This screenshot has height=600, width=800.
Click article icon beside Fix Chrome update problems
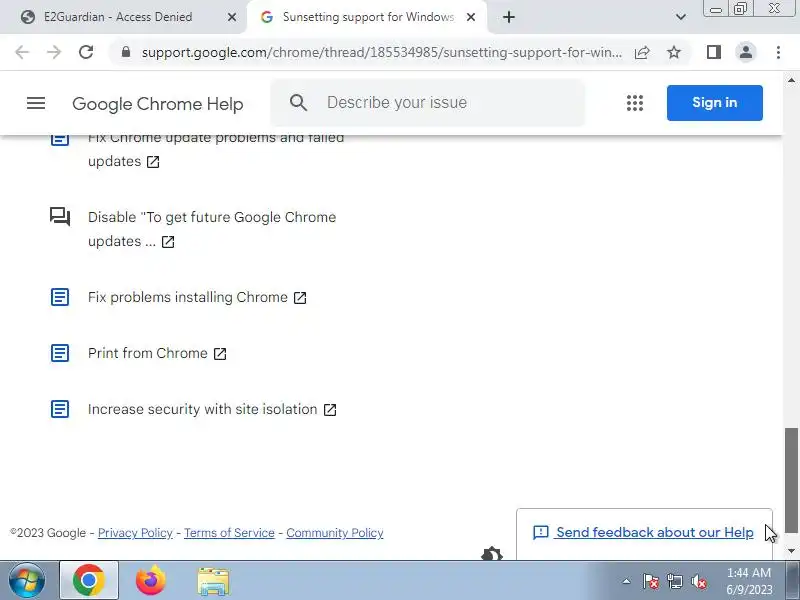[x=60, y=139]
